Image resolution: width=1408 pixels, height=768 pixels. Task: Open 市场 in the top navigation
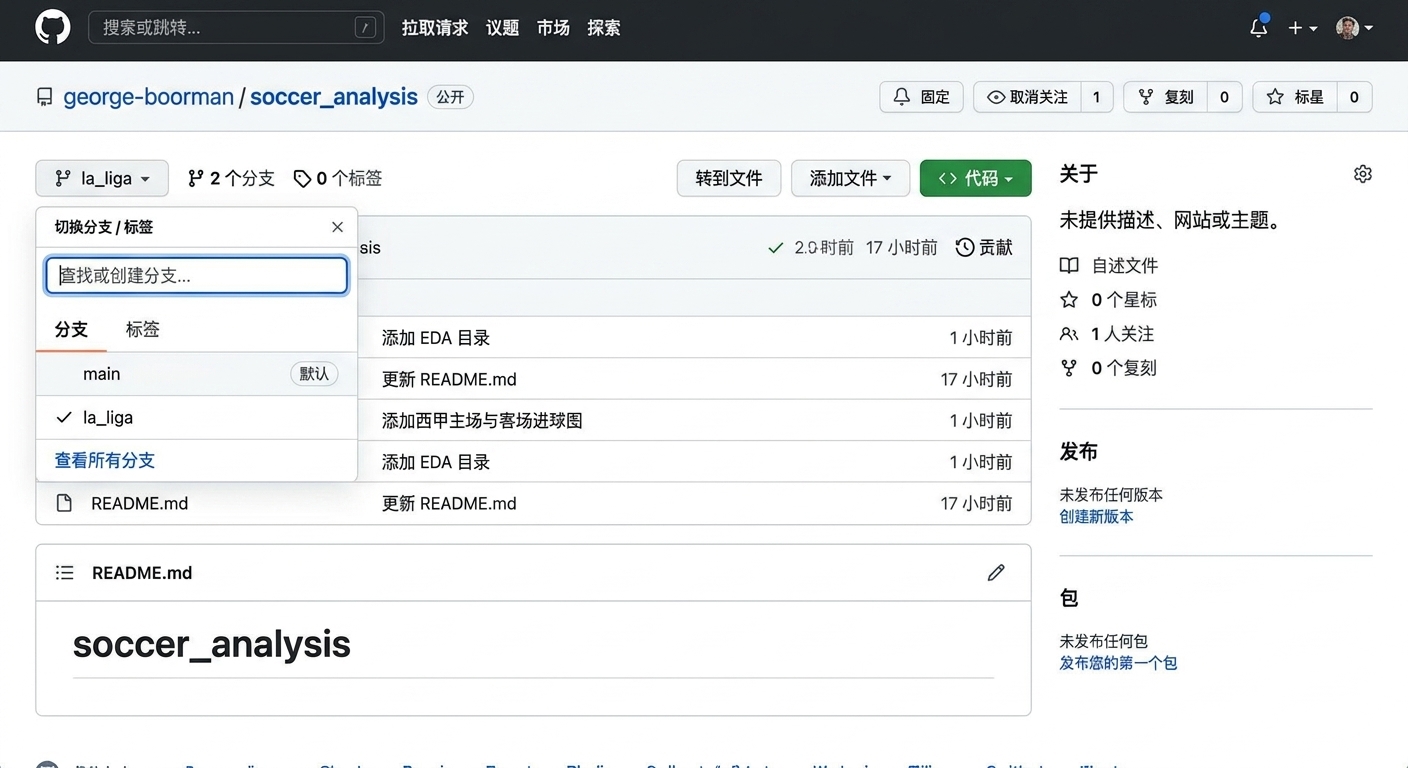pos(553,28)
